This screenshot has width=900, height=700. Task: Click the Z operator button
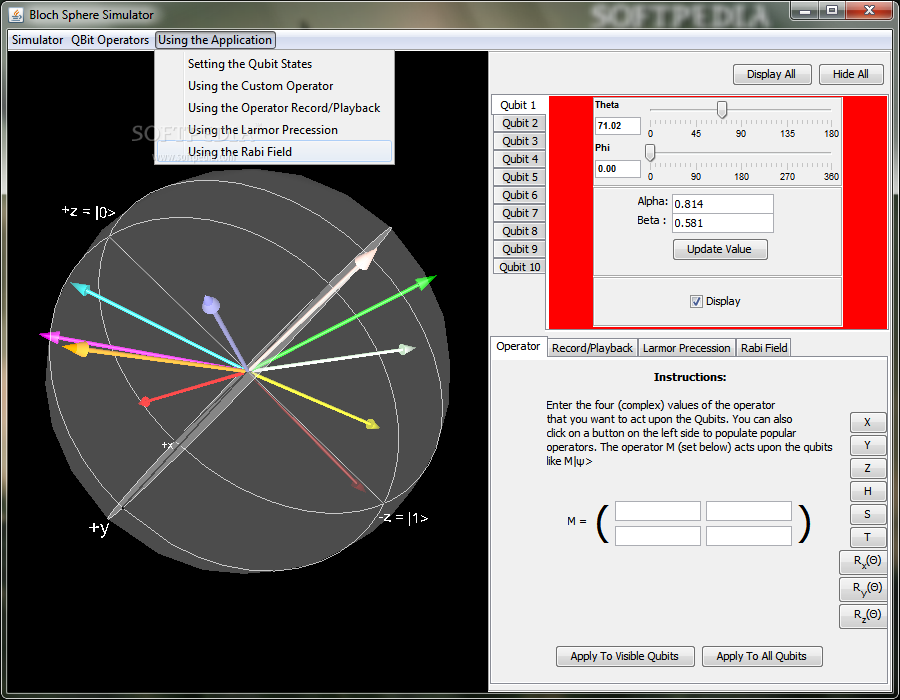tap(867, 468)
